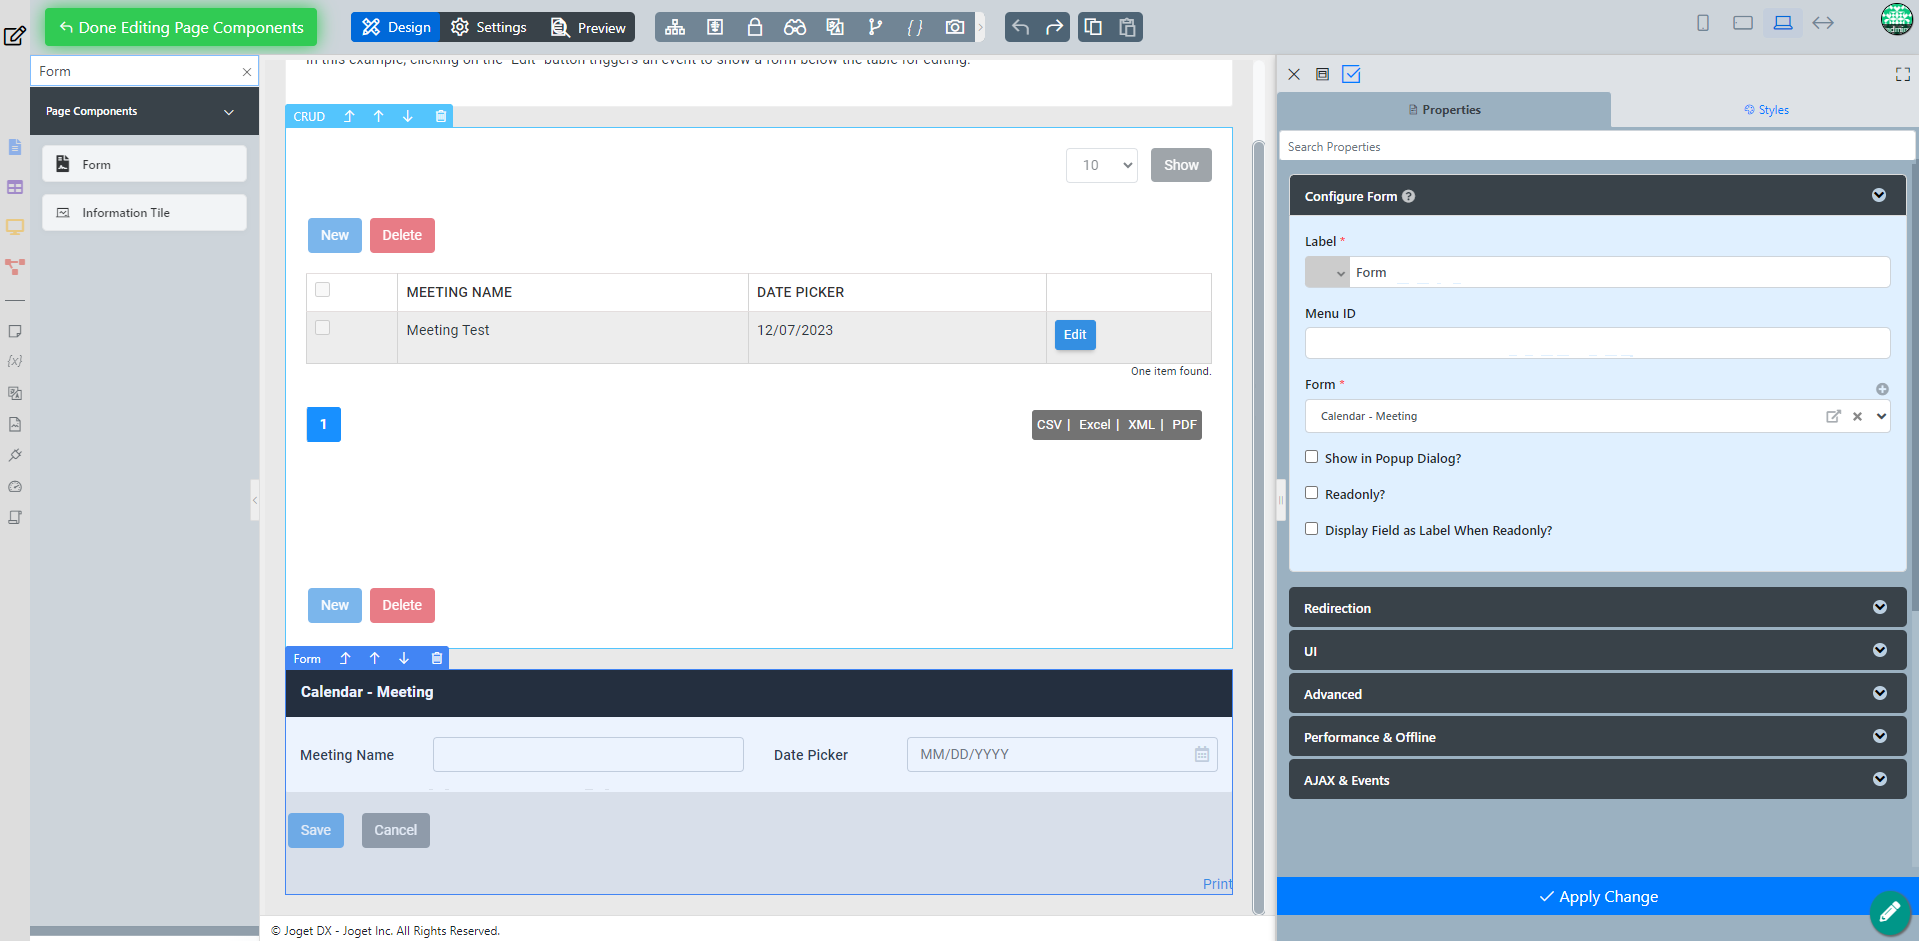Delete the CRUD component with trash icon
Image resolution: width=1919 pixels, height=941 pixels.
(440, 116)
